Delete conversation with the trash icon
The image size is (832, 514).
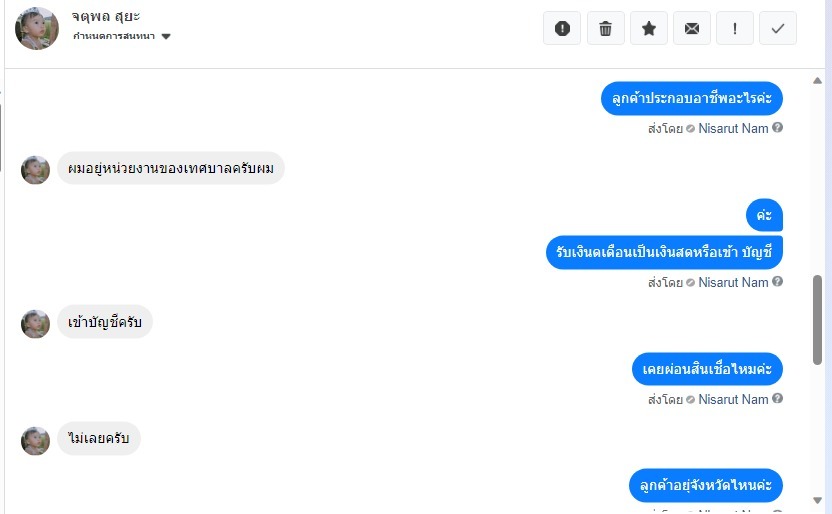point(605,28)
